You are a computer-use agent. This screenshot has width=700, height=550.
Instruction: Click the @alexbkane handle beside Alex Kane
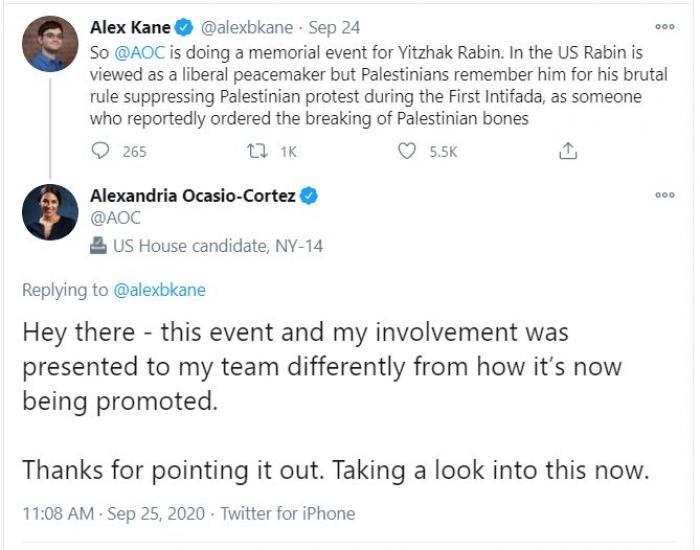pyautogui.click(x=247, y=26)
